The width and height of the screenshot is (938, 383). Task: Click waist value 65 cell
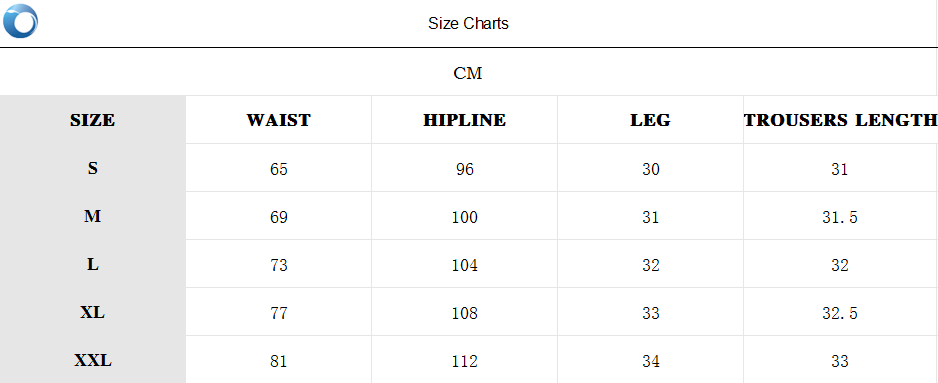tap(279, 169)
